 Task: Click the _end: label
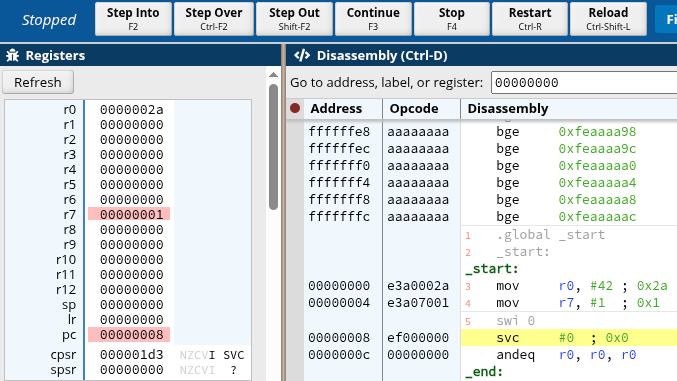(x=484, y=371)
